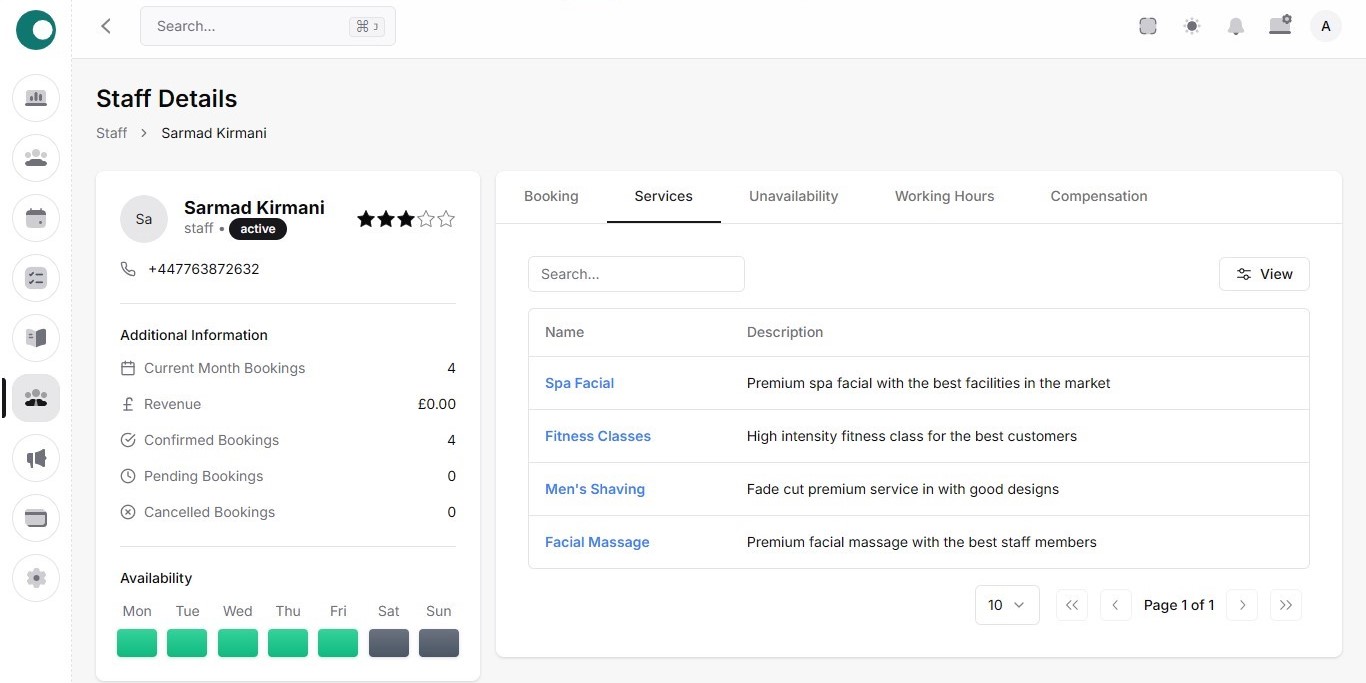Open the laptop with gear icon
The width and height of the screenshot is (1366, 683).
(1280, 26)
